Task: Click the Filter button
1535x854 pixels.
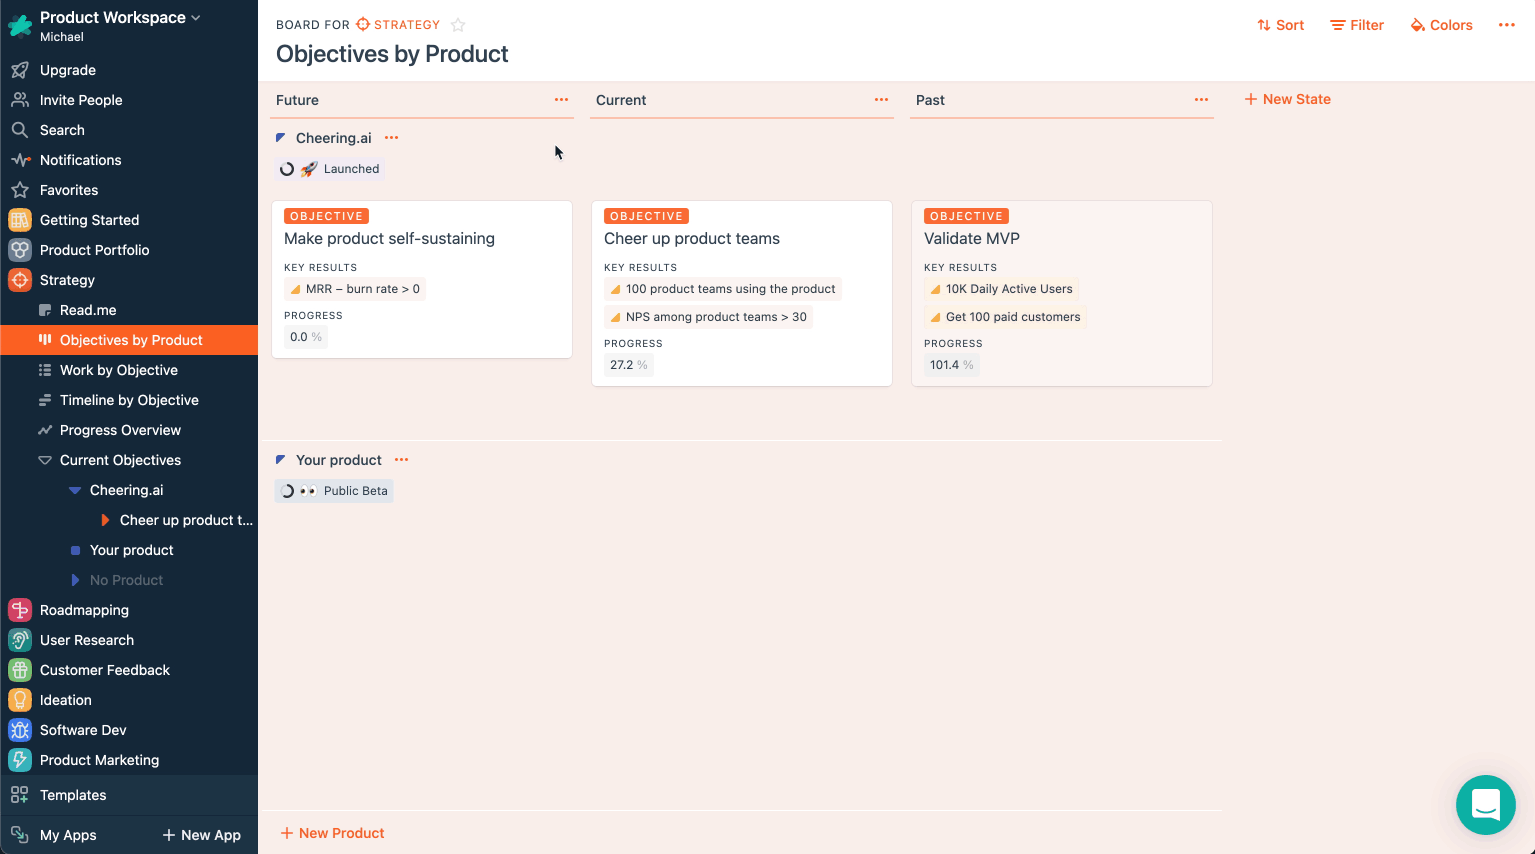Action: pyautogui.click(x=1357, y=25)
